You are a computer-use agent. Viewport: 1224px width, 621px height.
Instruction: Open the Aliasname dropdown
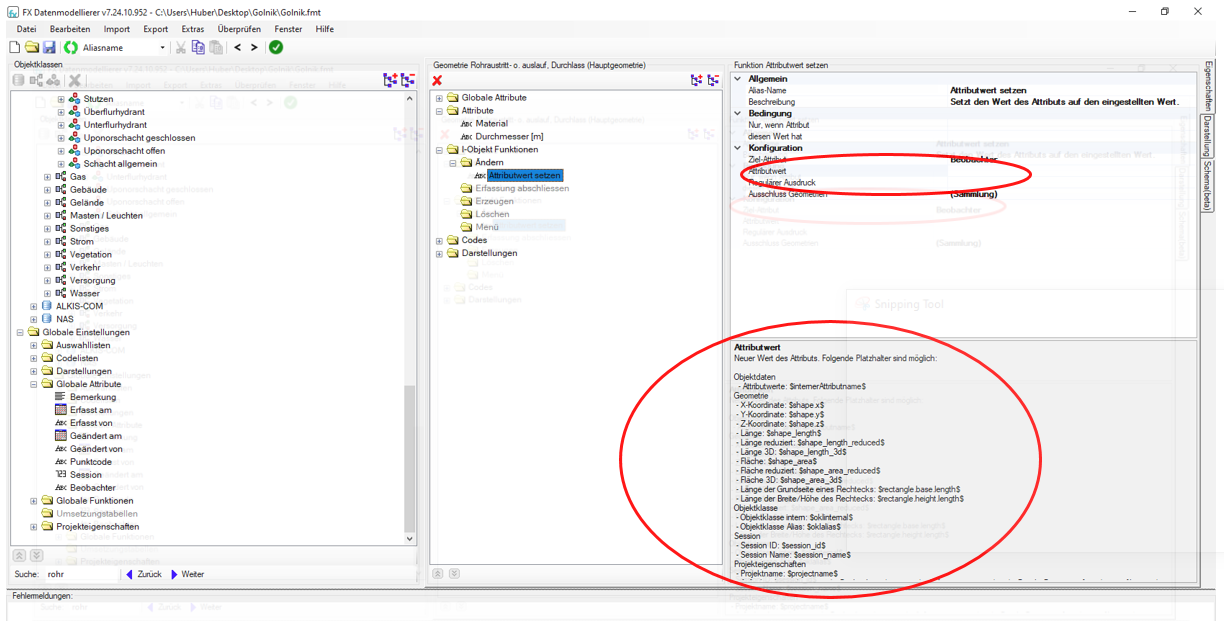(162, 47)
